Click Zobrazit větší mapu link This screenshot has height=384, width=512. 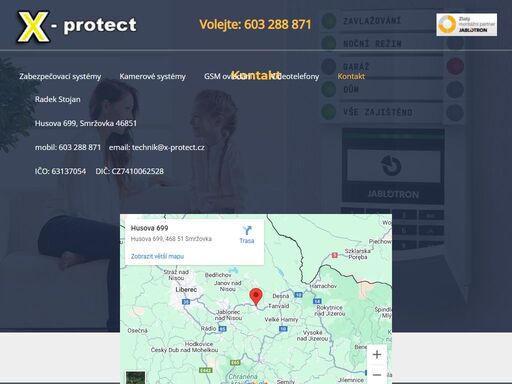click(x=157, y=256)
